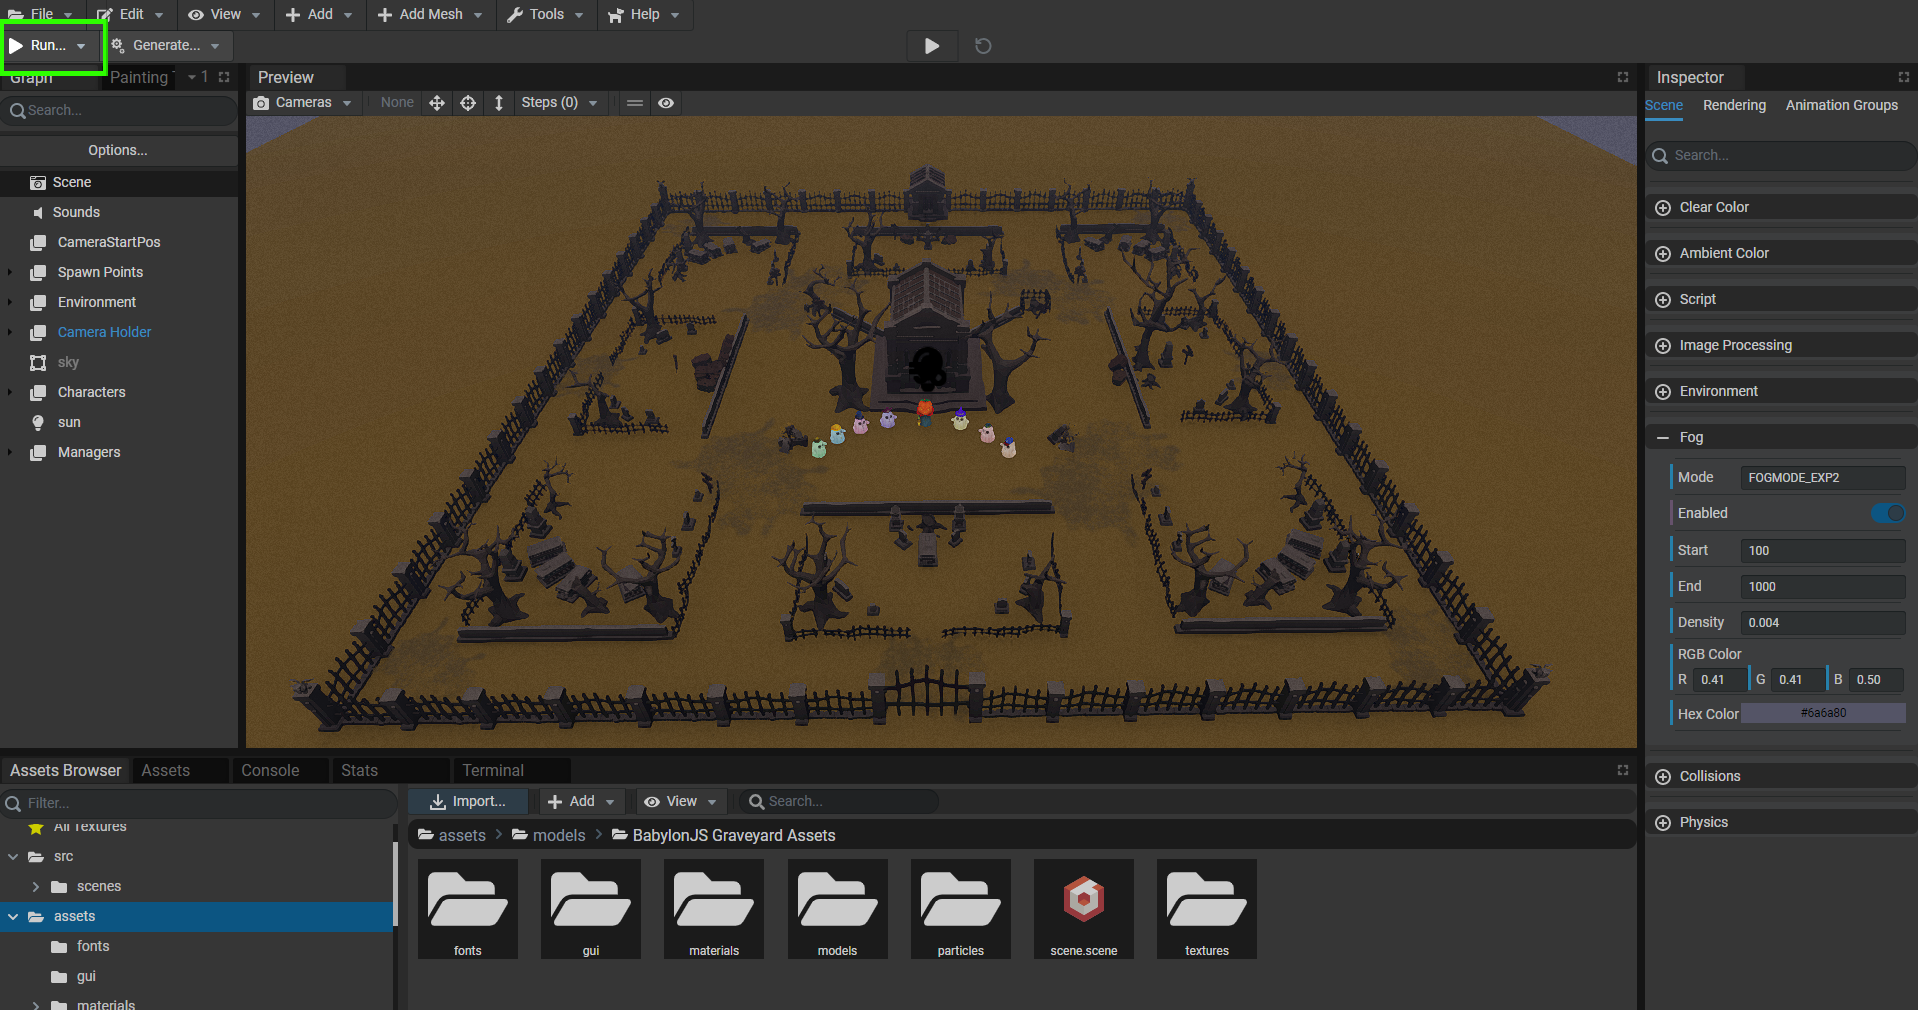Click the Options... button
Image resolution: width=1918 pixels, height=1010 pixels.
pyautogui.click(x=118, y=150)
